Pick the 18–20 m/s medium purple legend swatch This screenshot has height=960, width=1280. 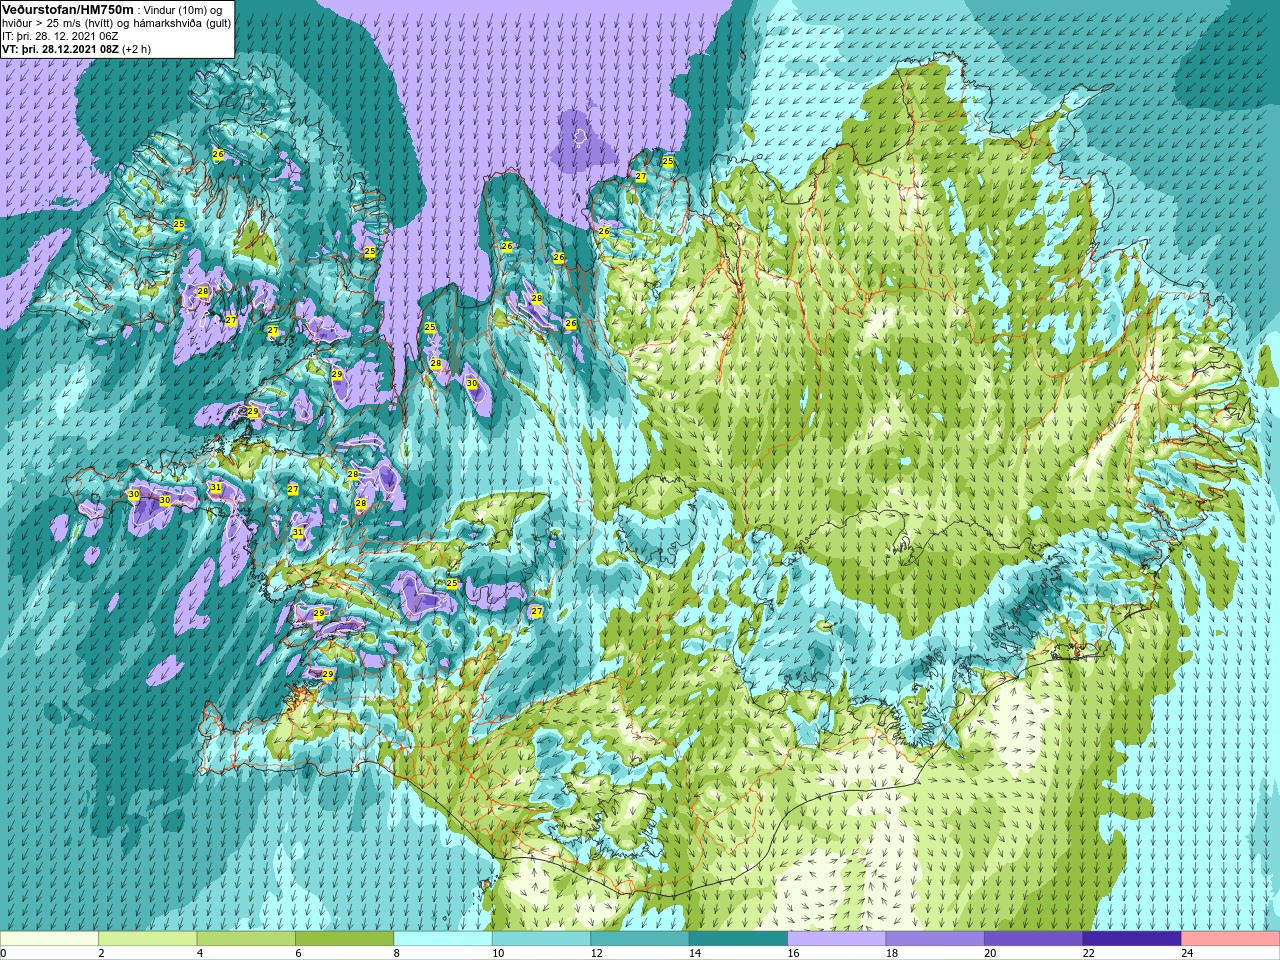pos(936,939)
